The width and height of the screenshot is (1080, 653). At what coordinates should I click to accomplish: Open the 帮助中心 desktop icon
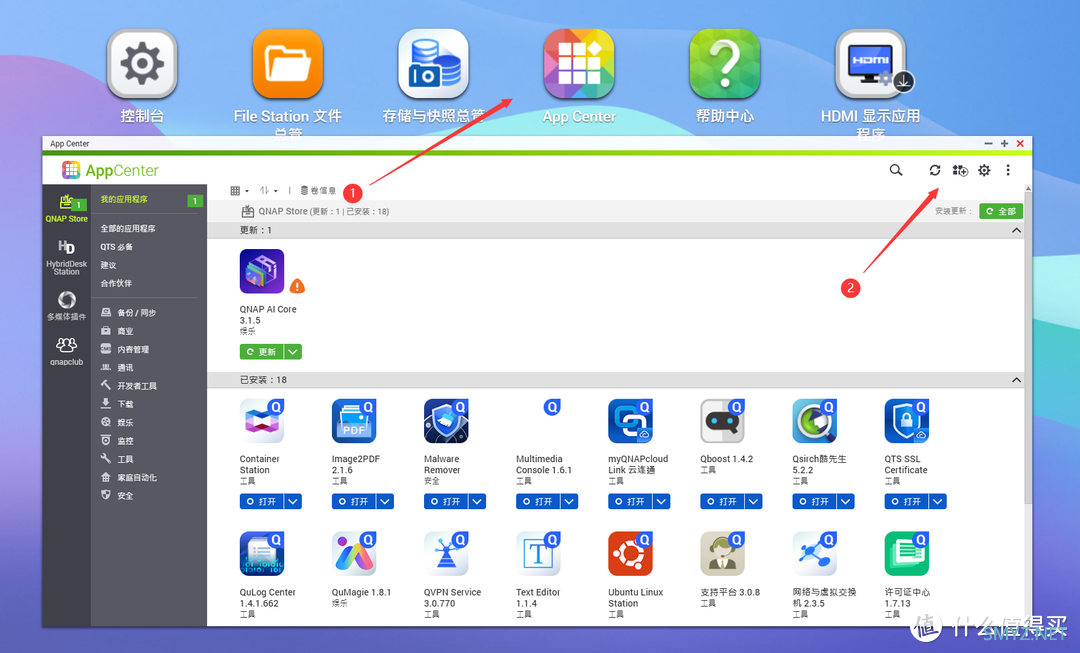coord(725,64)
